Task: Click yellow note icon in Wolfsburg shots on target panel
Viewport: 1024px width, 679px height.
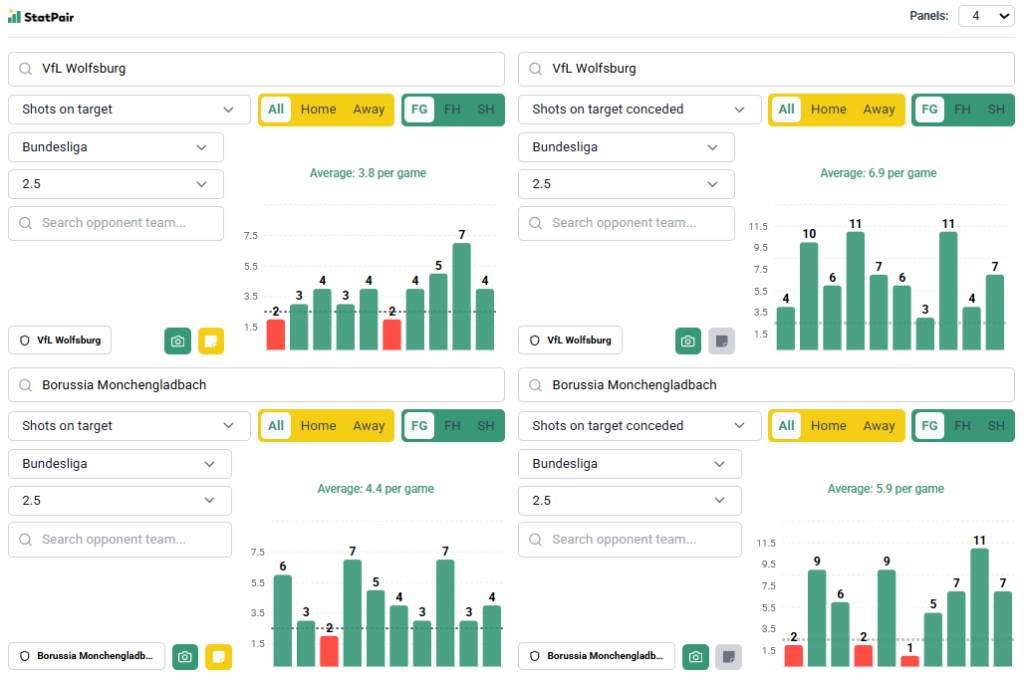Action: coord(211,341)
